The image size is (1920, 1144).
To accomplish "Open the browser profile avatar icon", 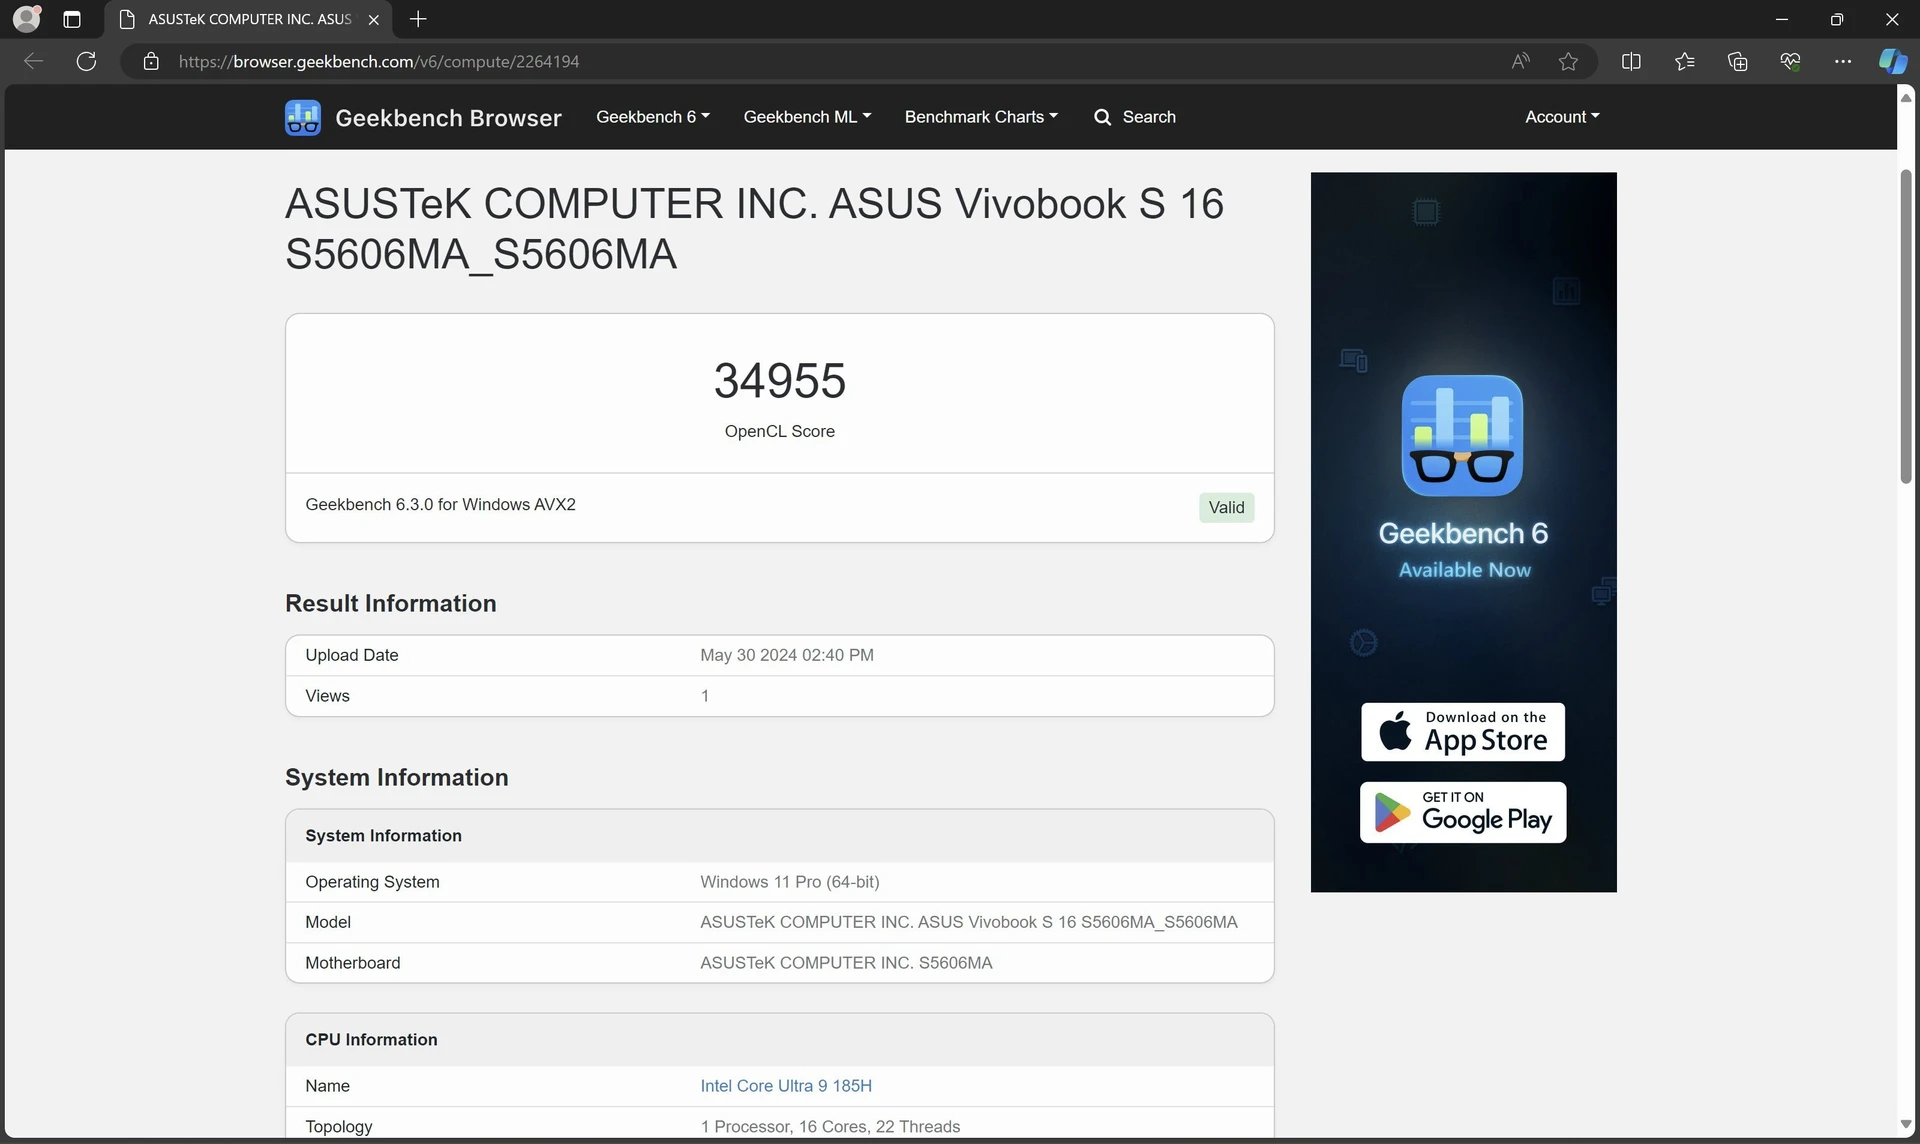I will [x=27, y=19].
